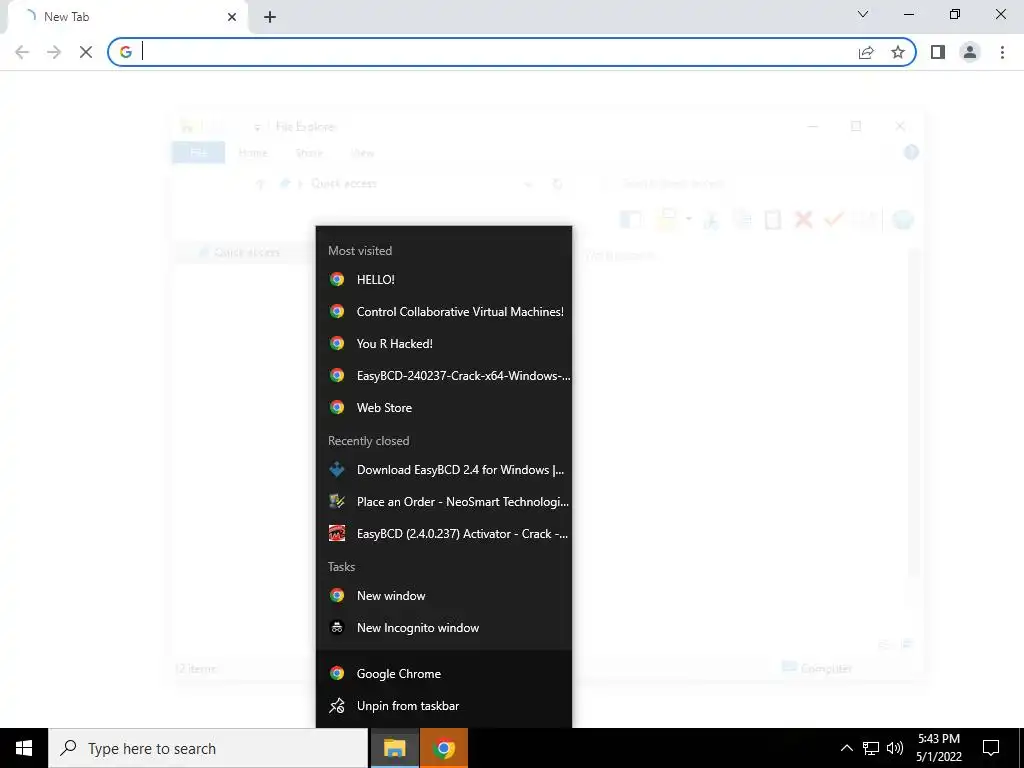
Task: Open network status tray icon
Action: 871,748
